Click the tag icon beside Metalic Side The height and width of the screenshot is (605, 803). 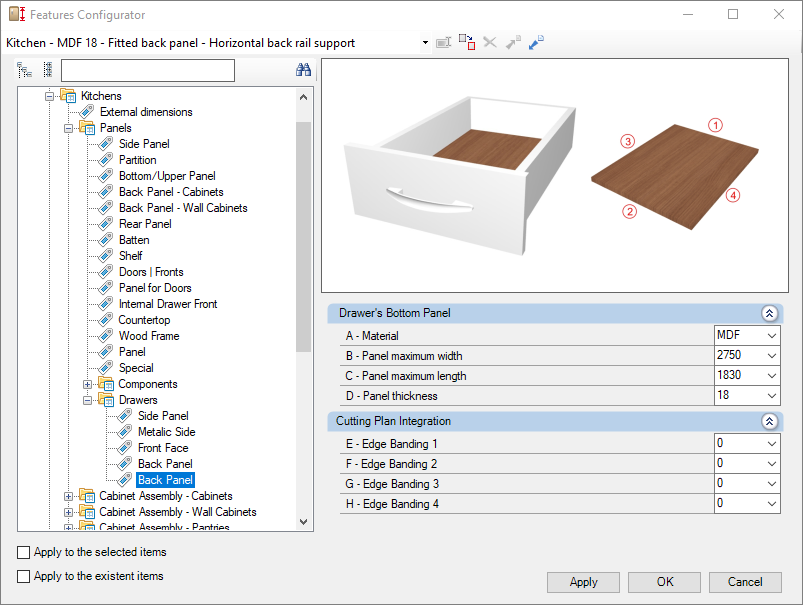point(124,432)
